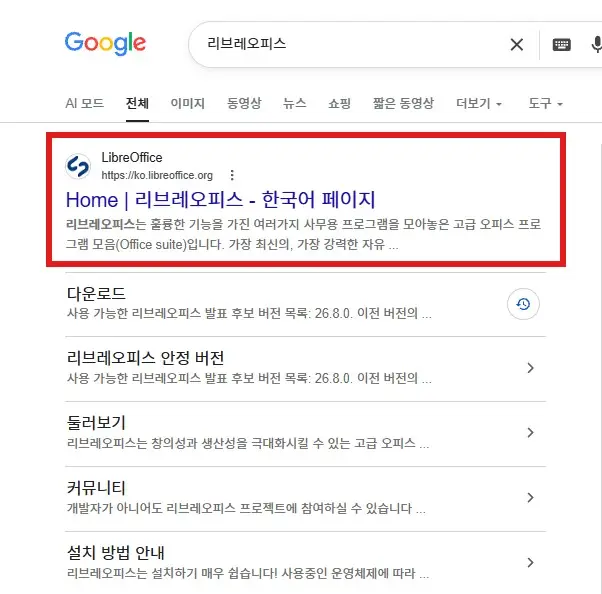This screenshot has height=594, width=602.
Task: Click the 리브레오피스는 설치하기 매우 쉽습니다 description
Action: [x=248, y=573]
